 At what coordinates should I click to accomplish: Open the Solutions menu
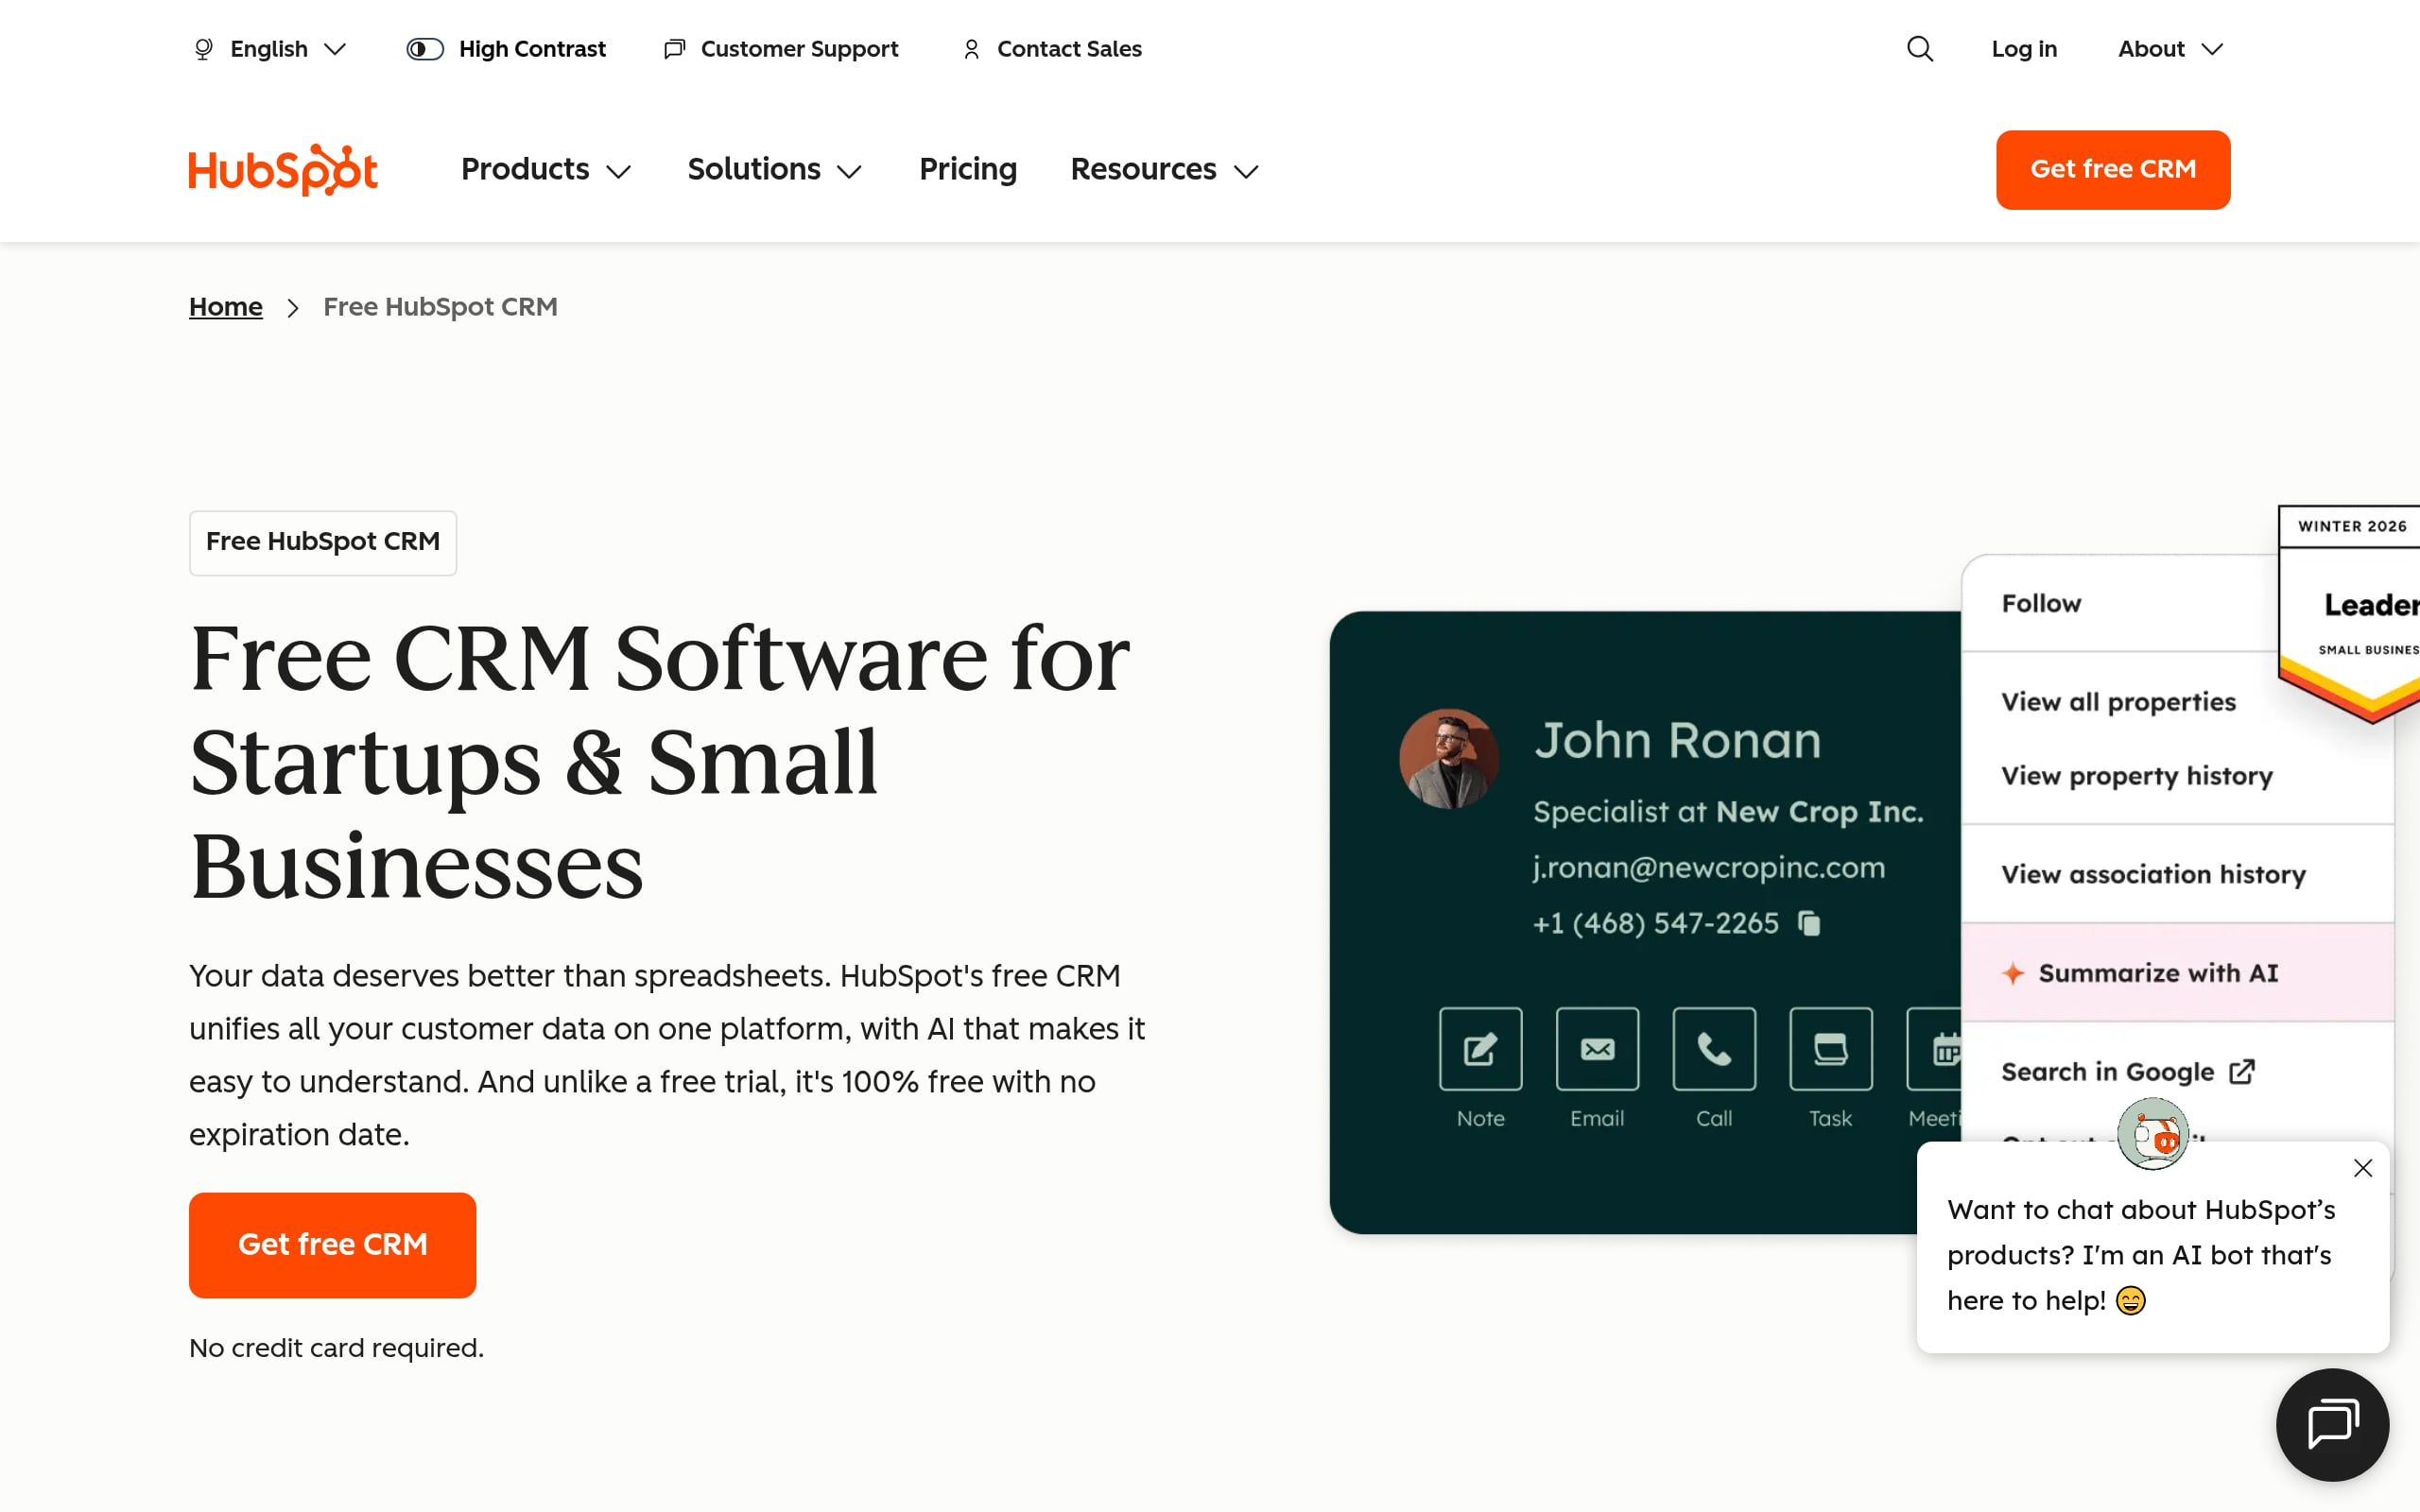pos(774,169)
